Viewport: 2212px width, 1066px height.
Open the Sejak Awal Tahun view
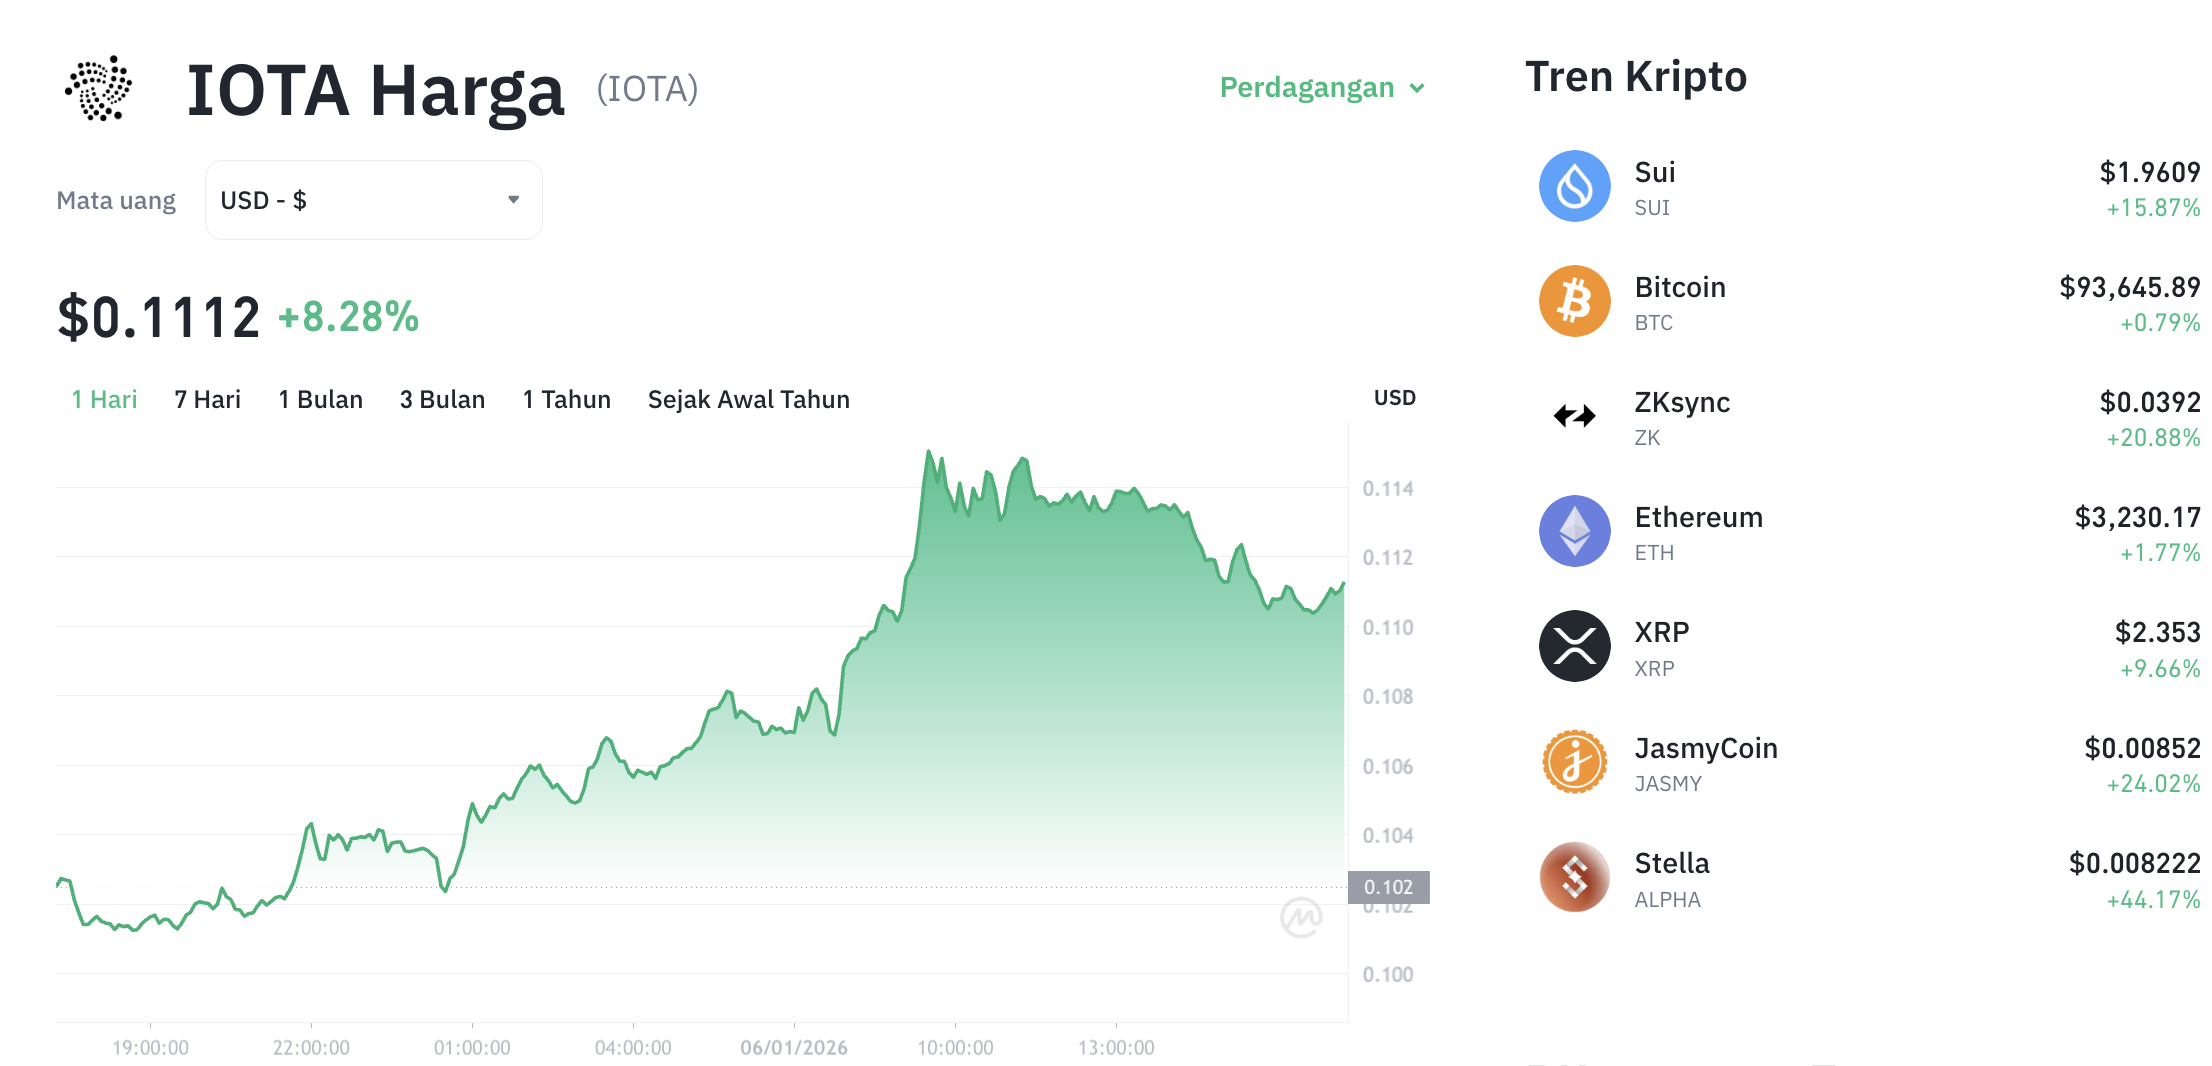[x=748, y=399]
